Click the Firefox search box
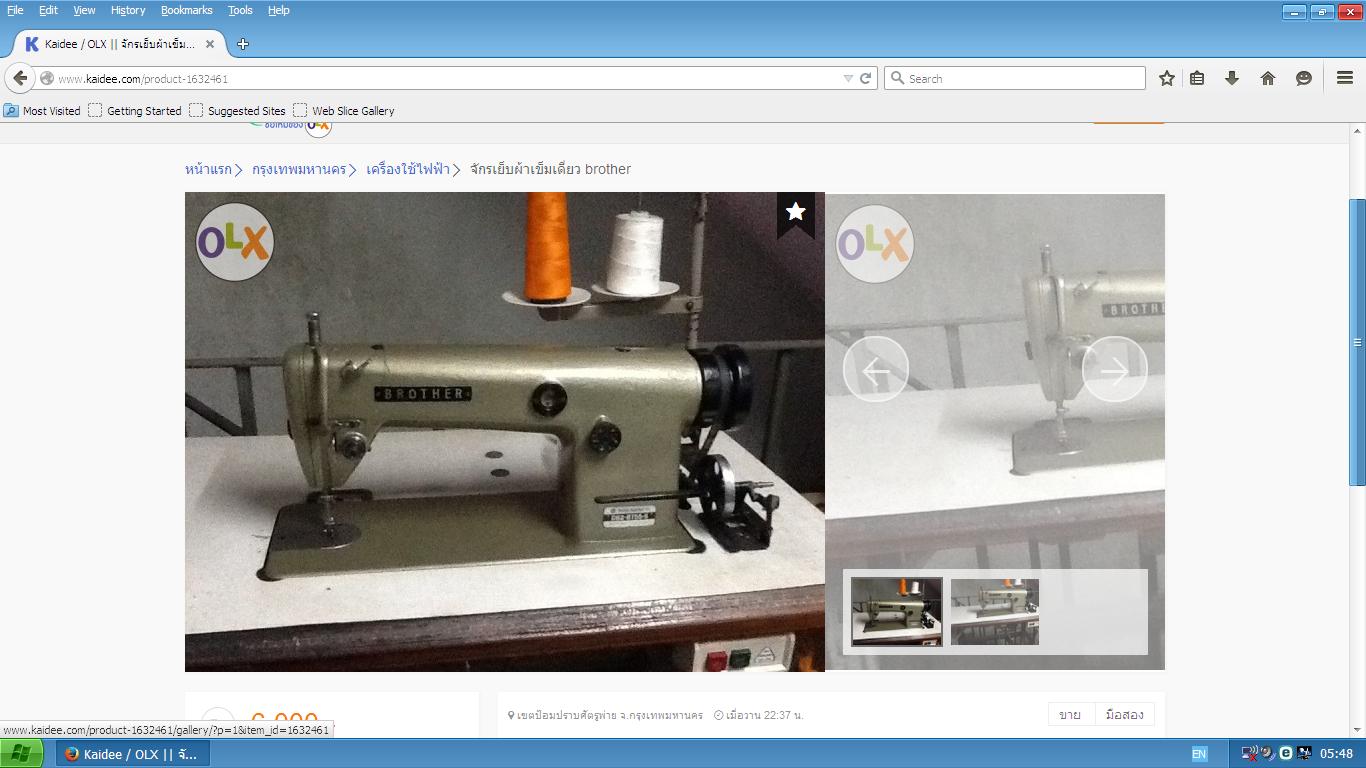Image resolution: width=1366 pixels, height=768 pixels. pos(1015,78)
